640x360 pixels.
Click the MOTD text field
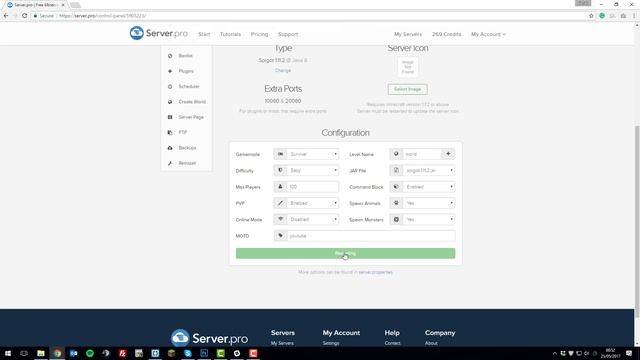(x=371, y=236)
